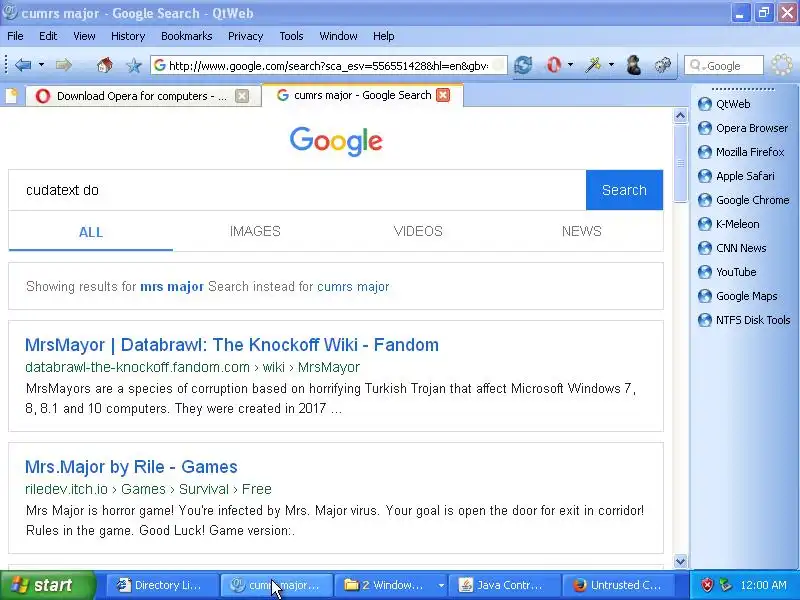Click the tray icon beside the clock
This screenshot has height=600, width=800.
pyautogui.click(x=726, y=585)
